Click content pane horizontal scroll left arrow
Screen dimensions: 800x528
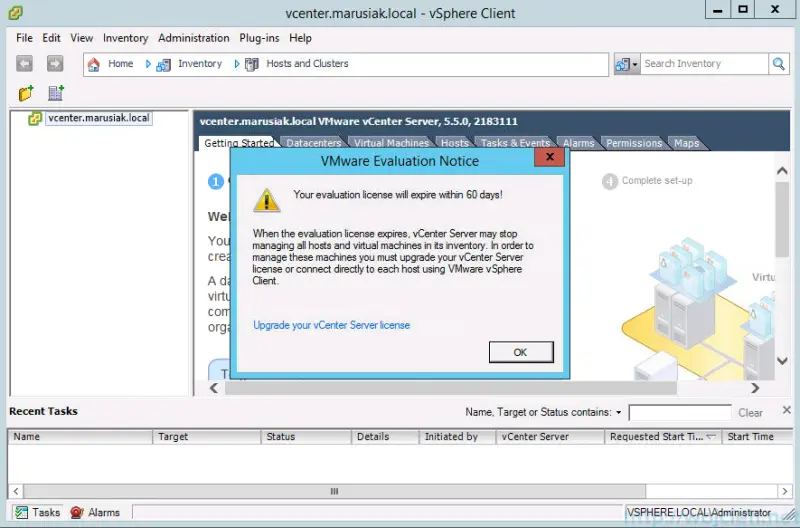214,388
